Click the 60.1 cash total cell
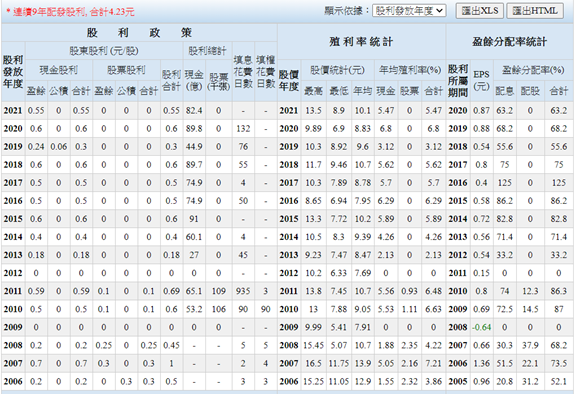 coord(194,237)
